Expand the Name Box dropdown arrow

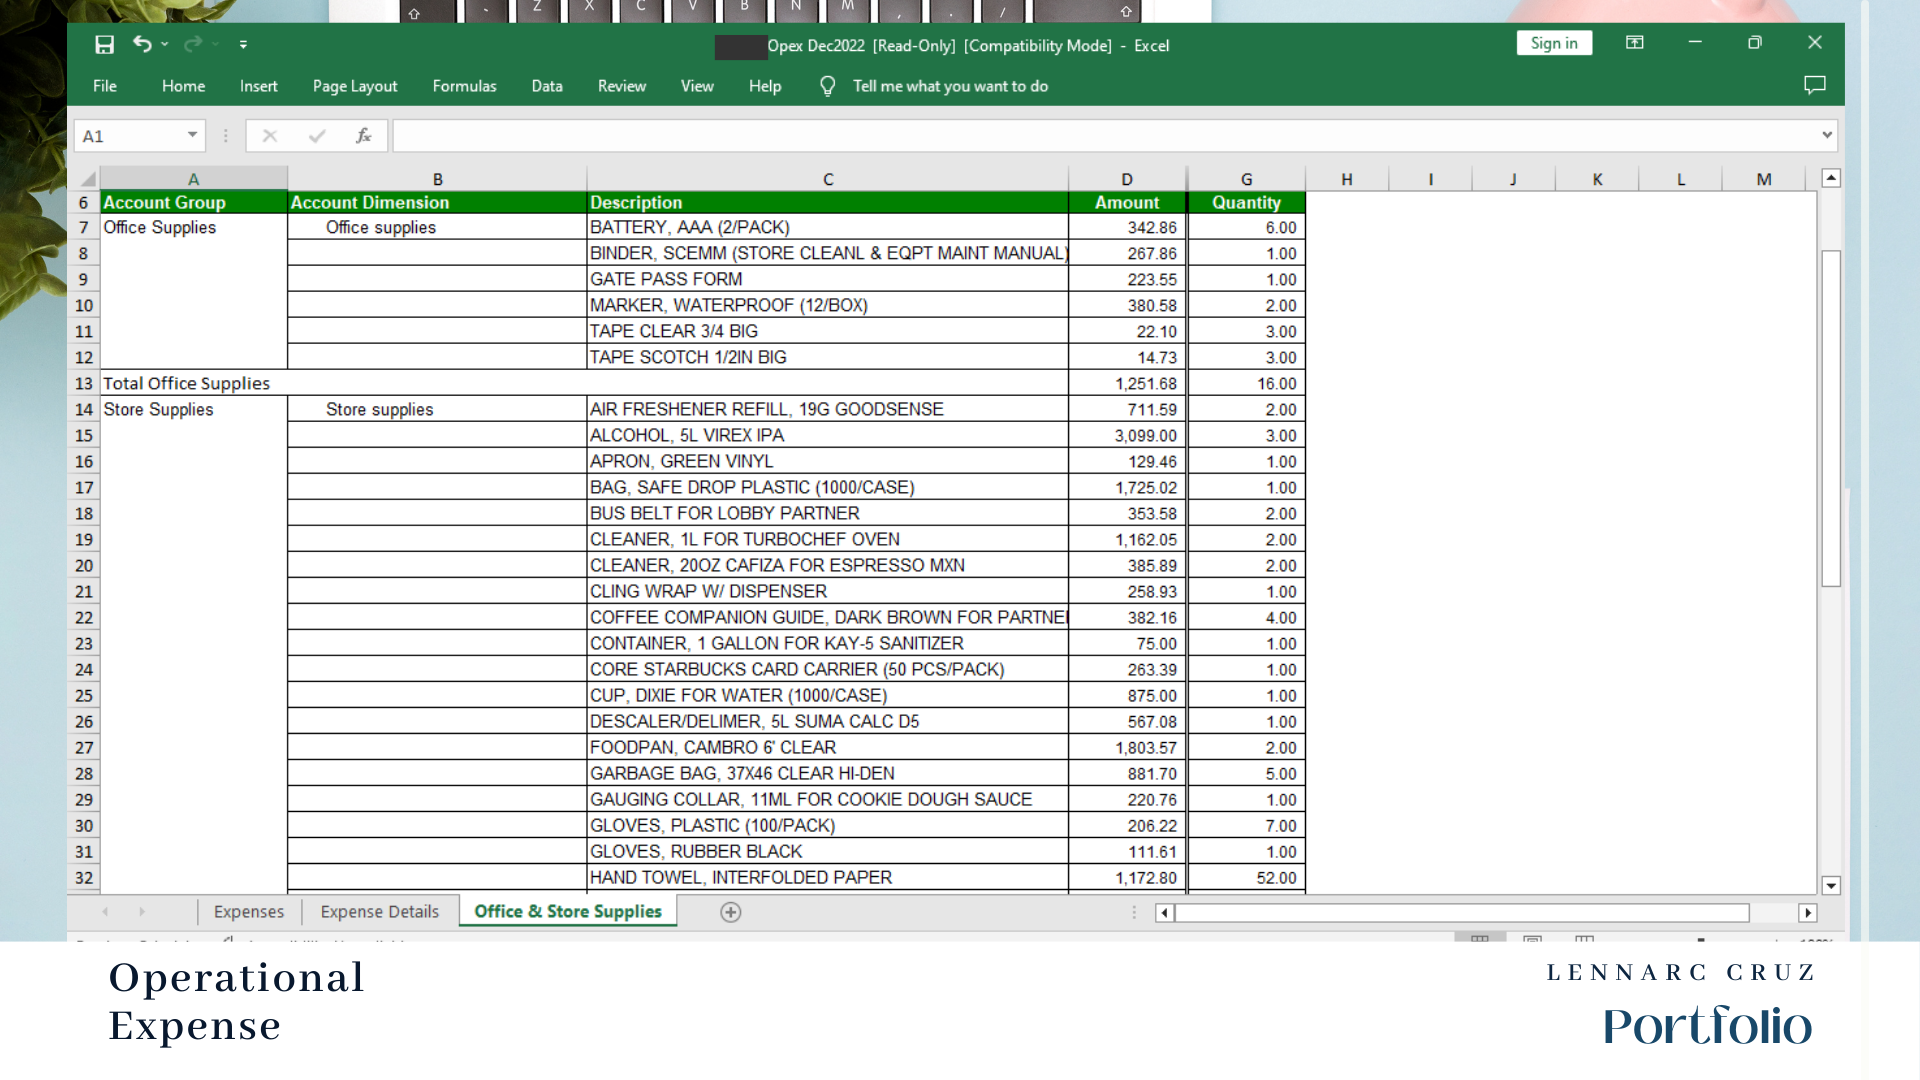tap(192, 135)
